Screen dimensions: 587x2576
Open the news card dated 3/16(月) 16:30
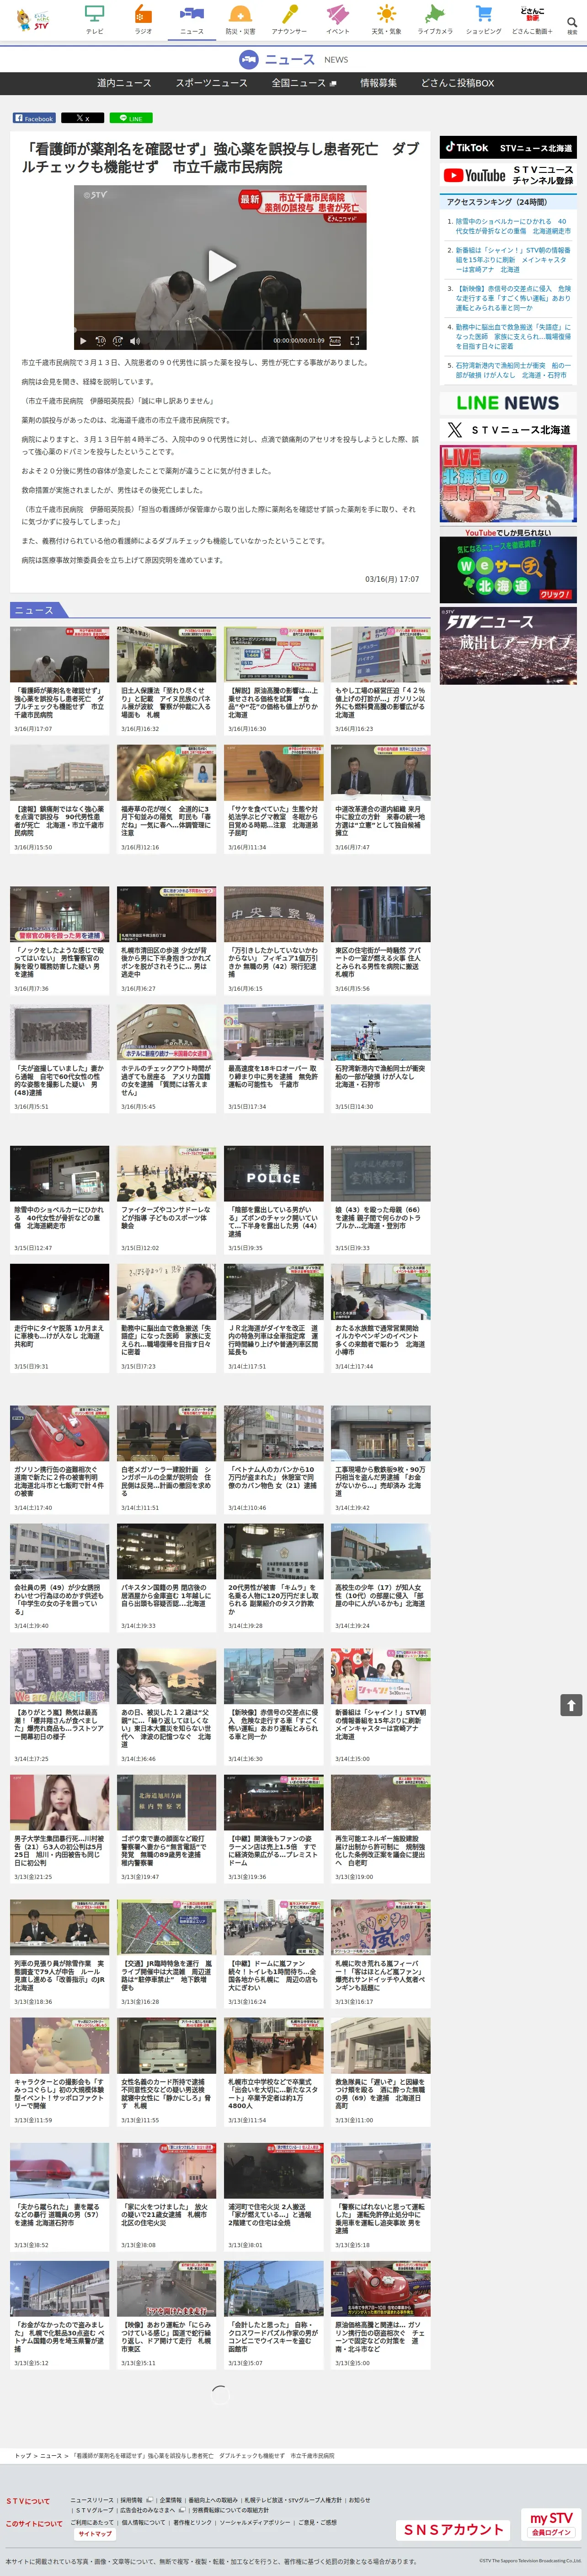(273, 680)
